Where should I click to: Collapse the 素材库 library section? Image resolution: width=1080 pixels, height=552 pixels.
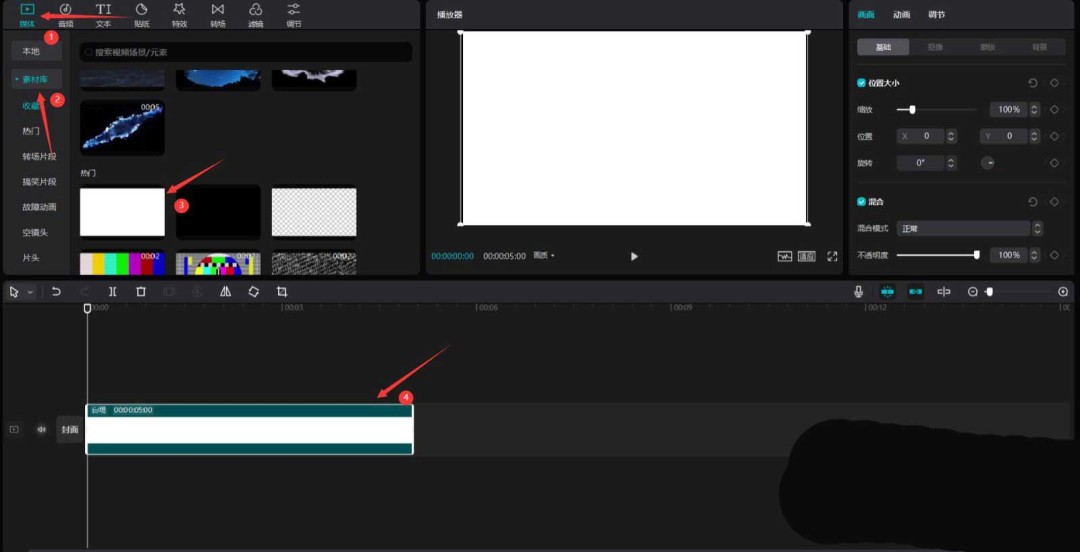(x=37, y=79)
